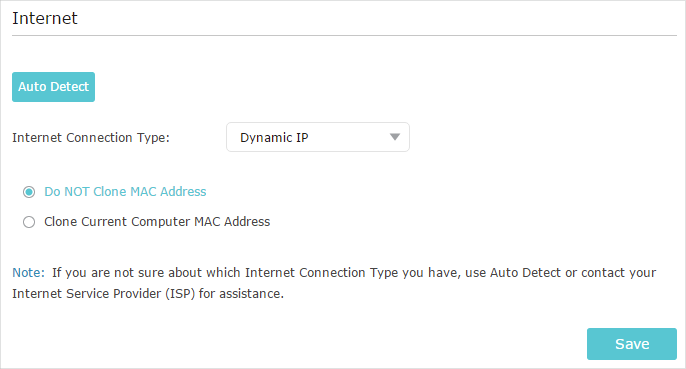This screenshot has width=686, height=369.
Task: Click the Internet Connection Type label
Action: [91, 137]
